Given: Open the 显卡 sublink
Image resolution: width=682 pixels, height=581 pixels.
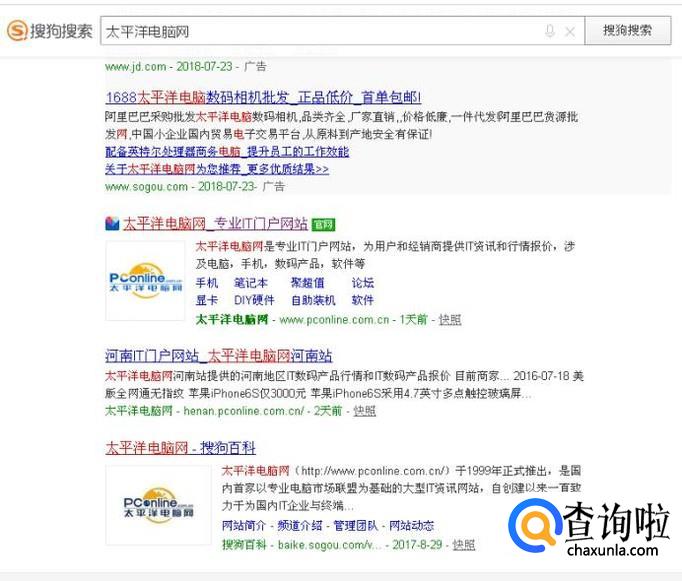Looking at the screenshot, I should 207,300.
